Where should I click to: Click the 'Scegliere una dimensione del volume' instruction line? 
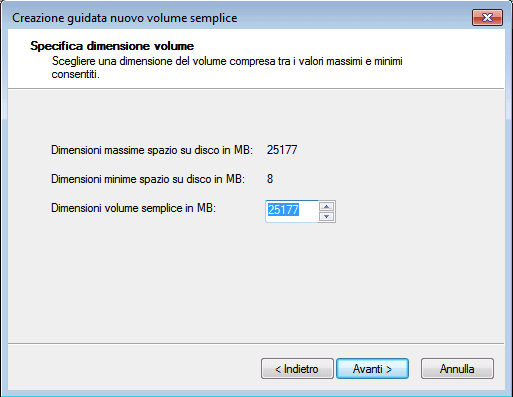pos(227,61)
